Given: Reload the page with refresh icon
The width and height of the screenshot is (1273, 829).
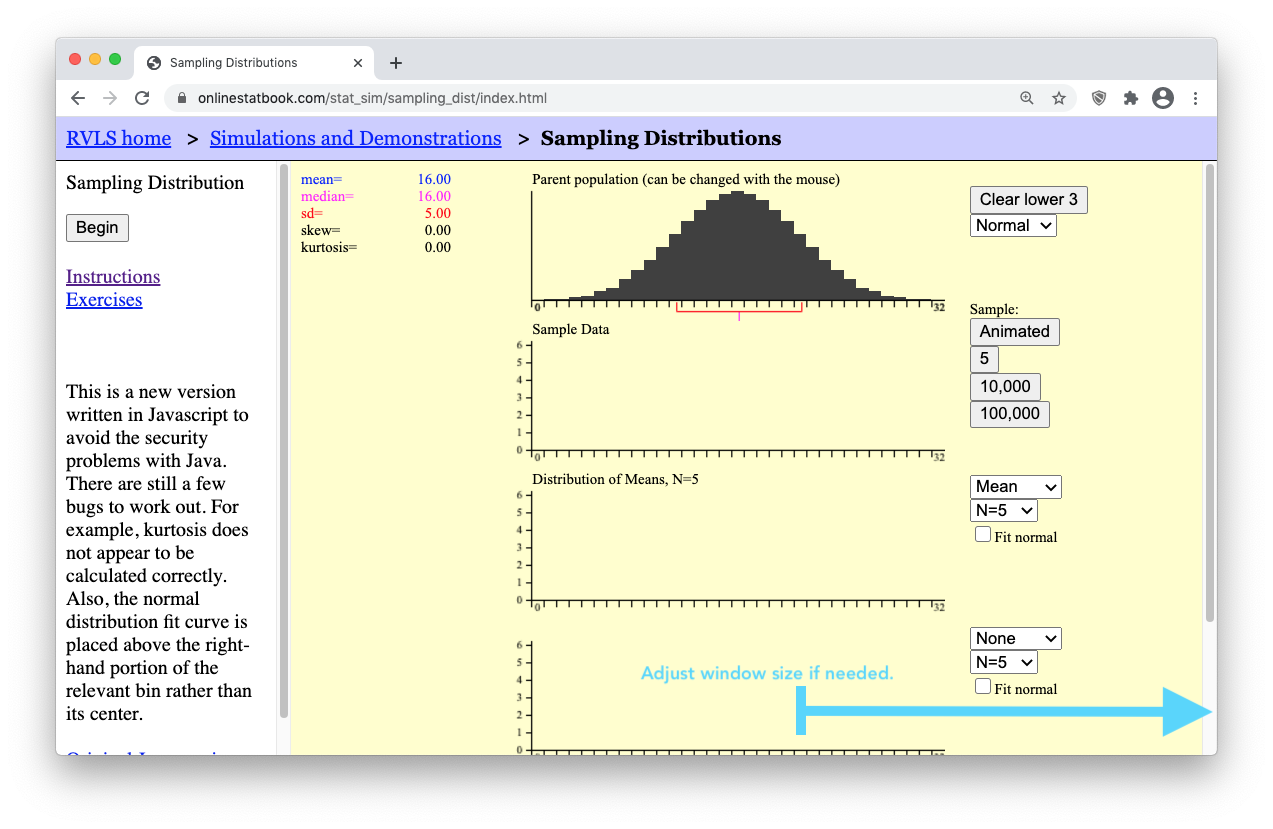Looking at the screenshot, I should (x=142, y=98).
